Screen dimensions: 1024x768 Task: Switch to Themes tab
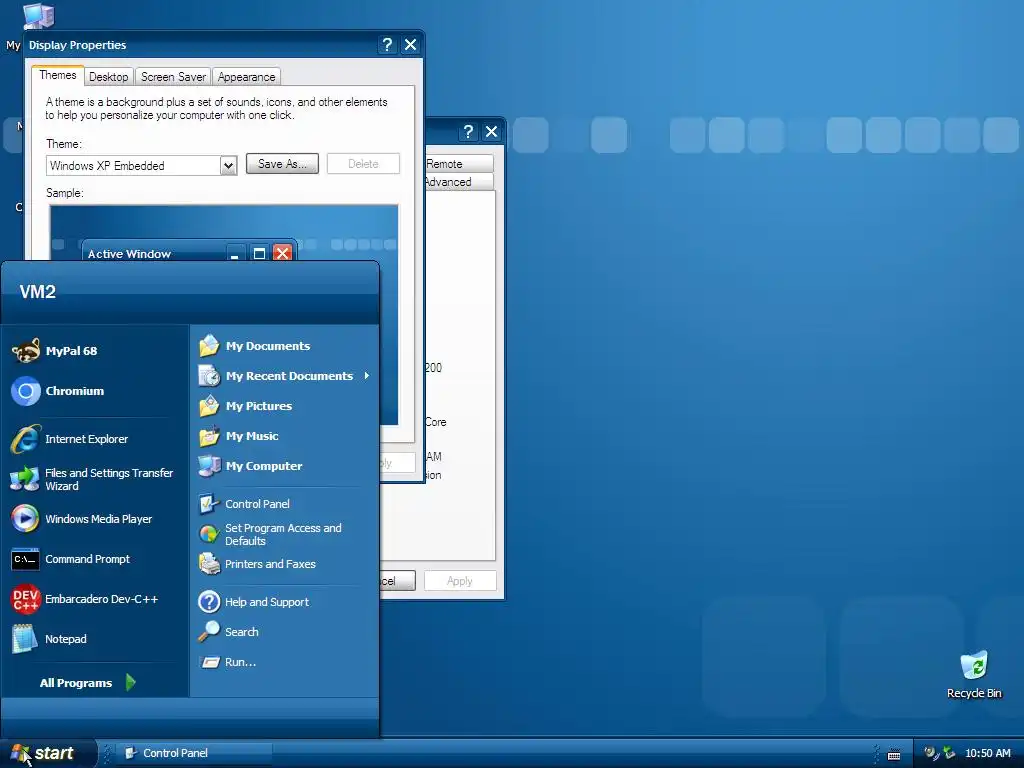pyautogui.click(x=57, y=75)
